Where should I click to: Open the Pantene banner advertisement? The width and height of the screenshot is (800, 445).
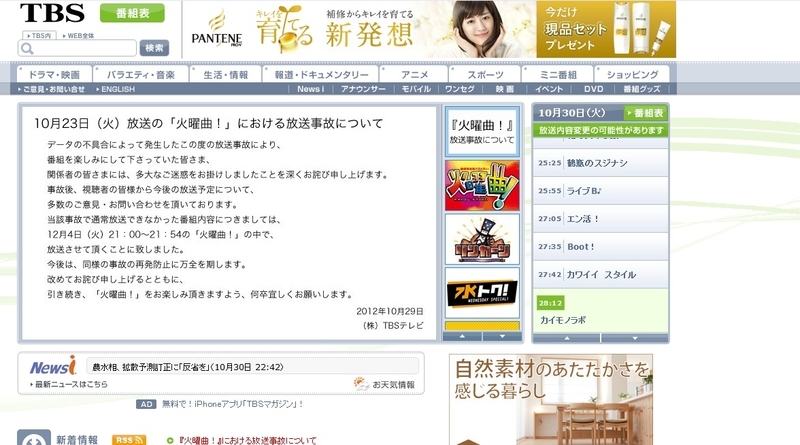point(429,29)
